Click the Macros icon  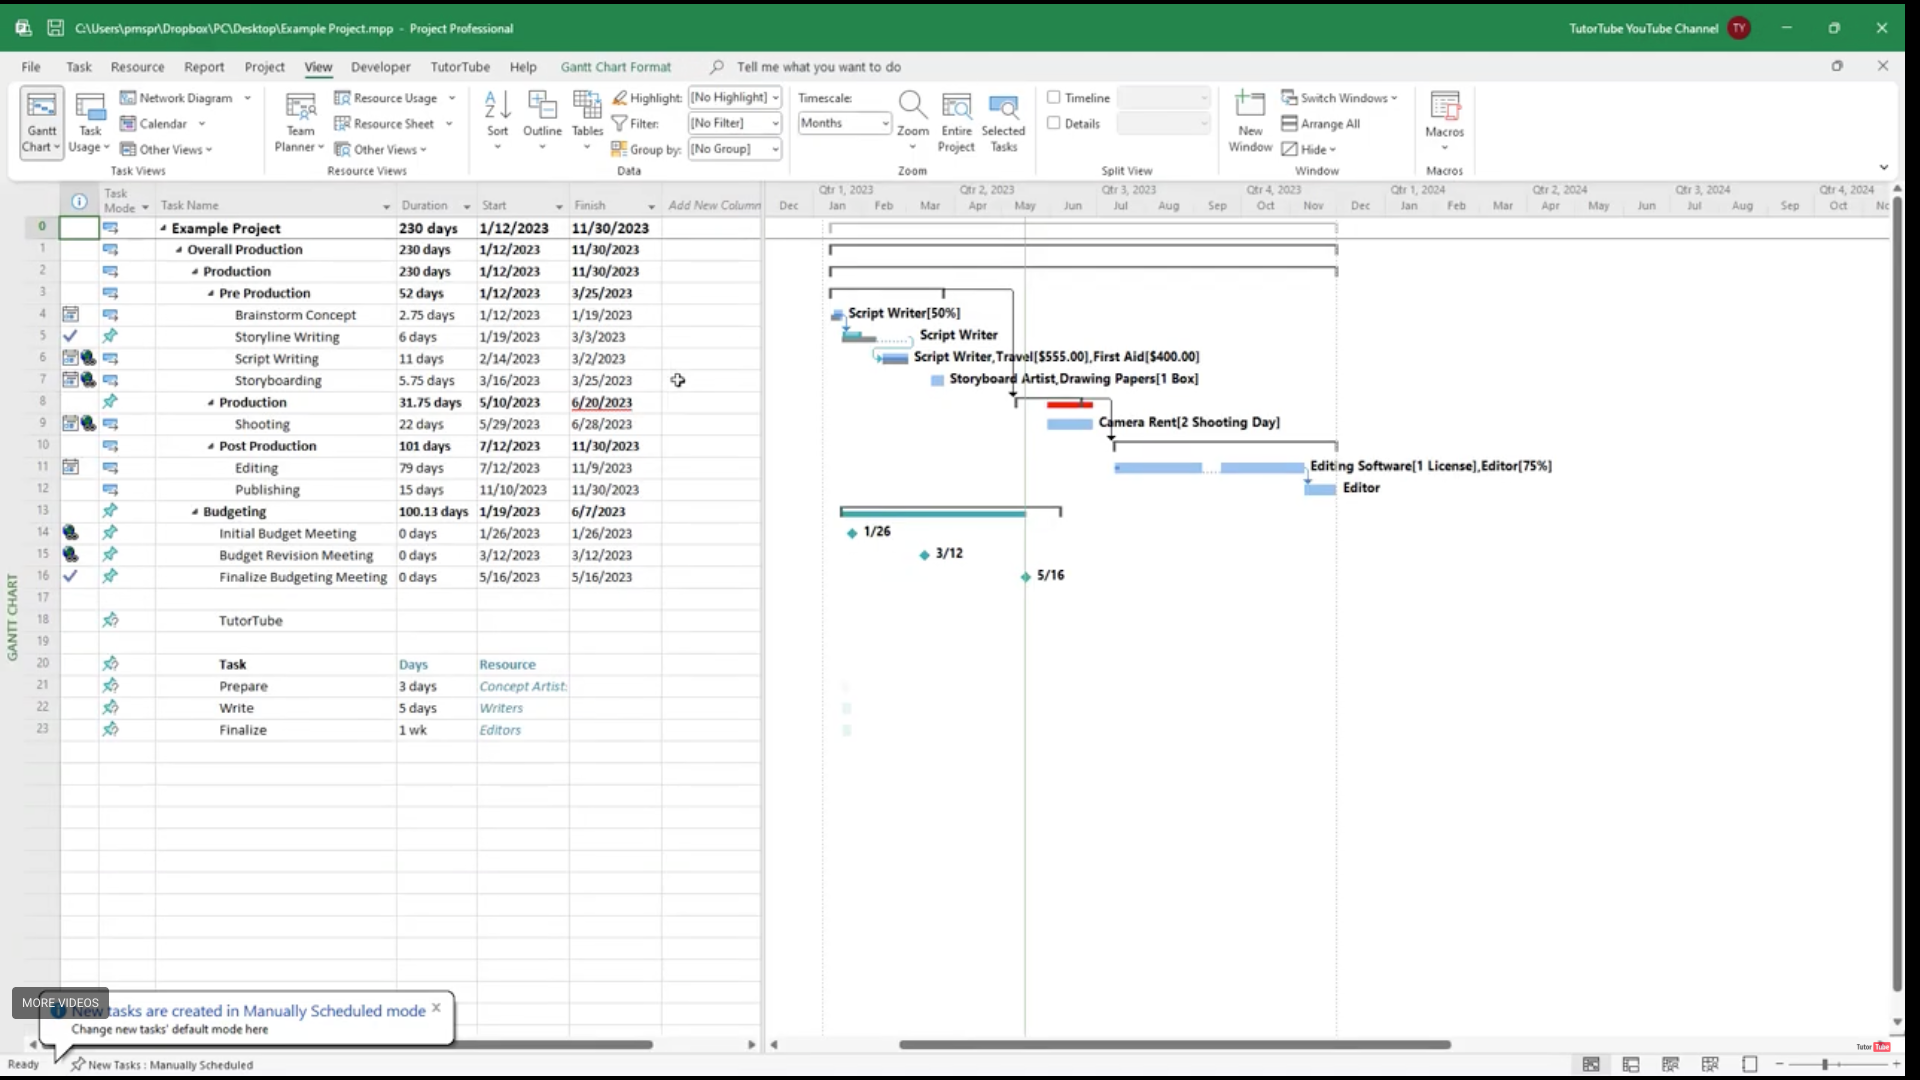tap(1444, 115)
